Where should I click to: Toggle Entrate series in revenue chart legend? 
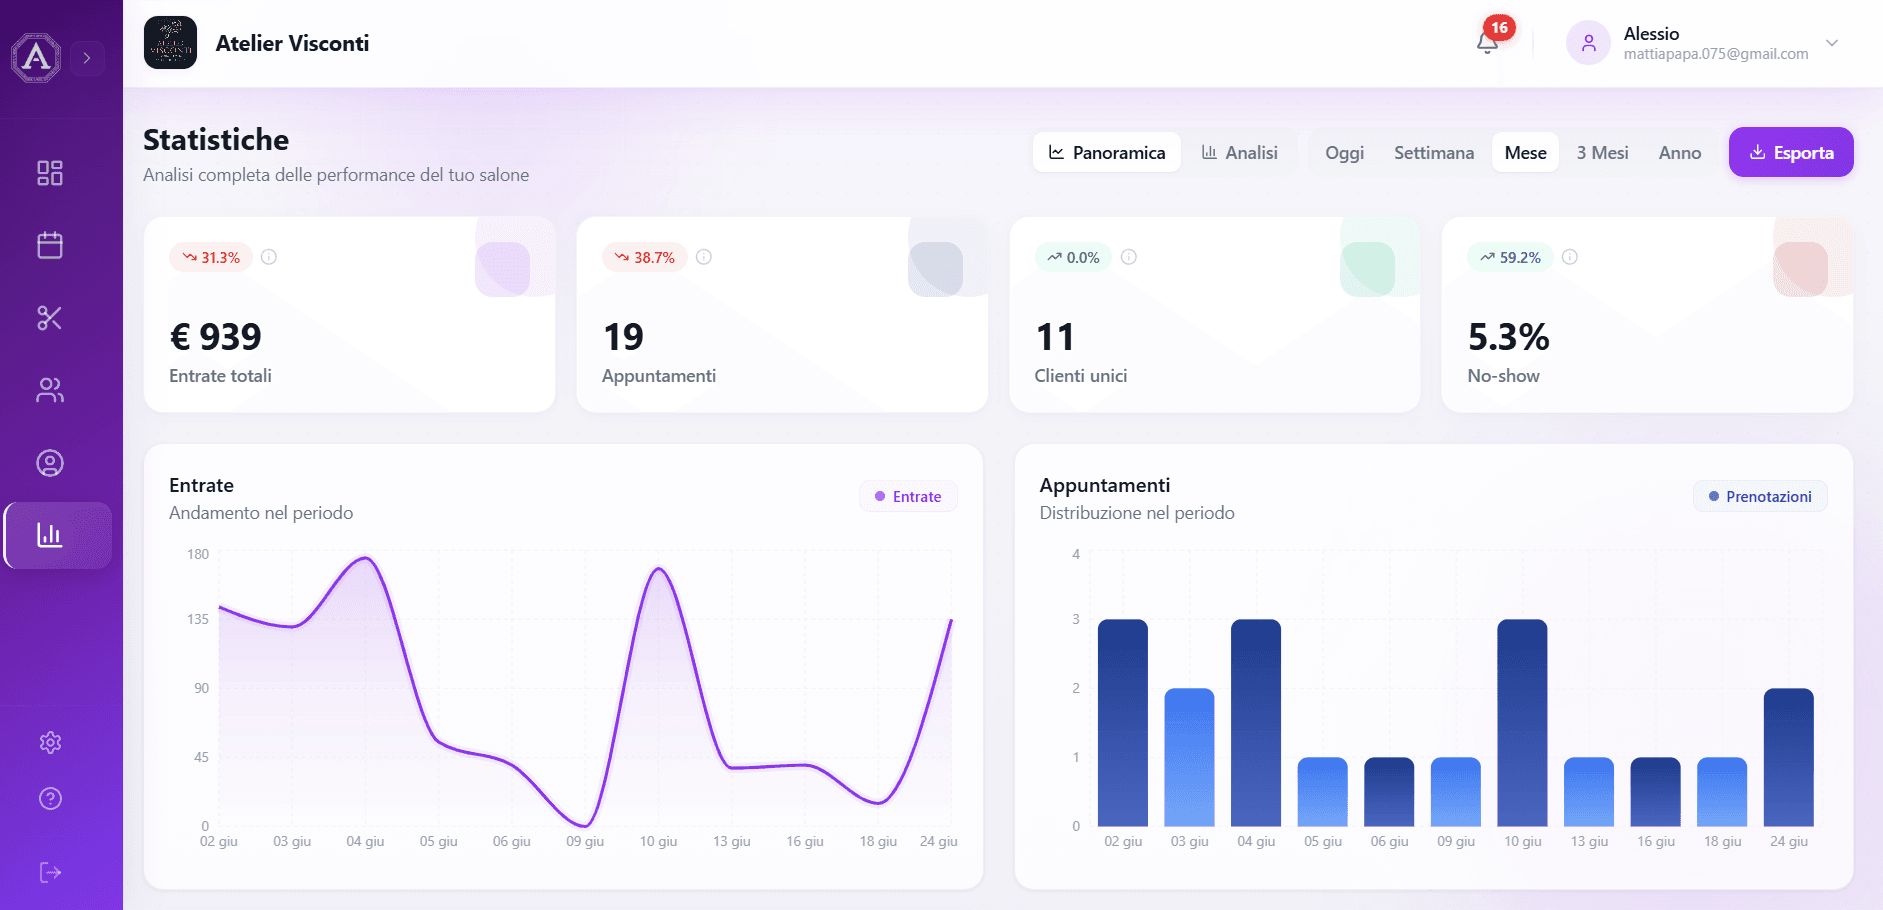[908, 496]
